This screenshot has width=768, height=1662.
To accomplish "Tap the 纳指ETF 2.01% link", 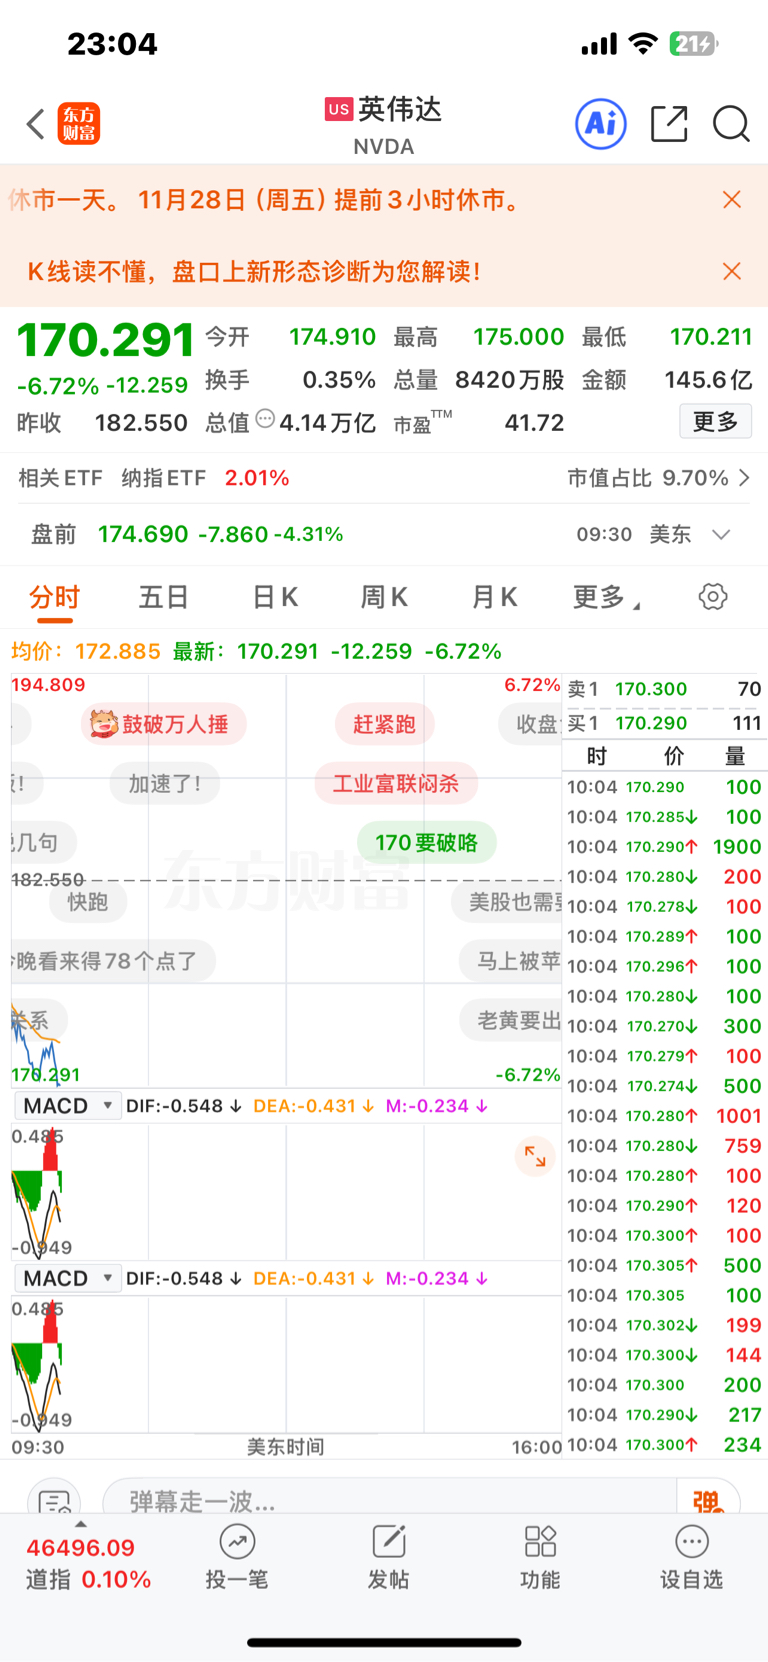I will pyautogui.click(x=205, y=478).
